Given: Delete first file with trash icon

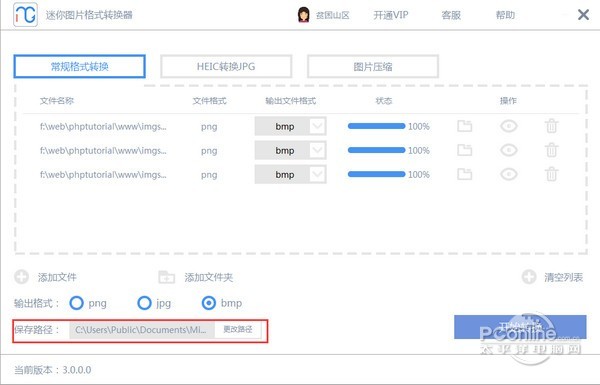Looking at the screenshot, I should (551, 126).
